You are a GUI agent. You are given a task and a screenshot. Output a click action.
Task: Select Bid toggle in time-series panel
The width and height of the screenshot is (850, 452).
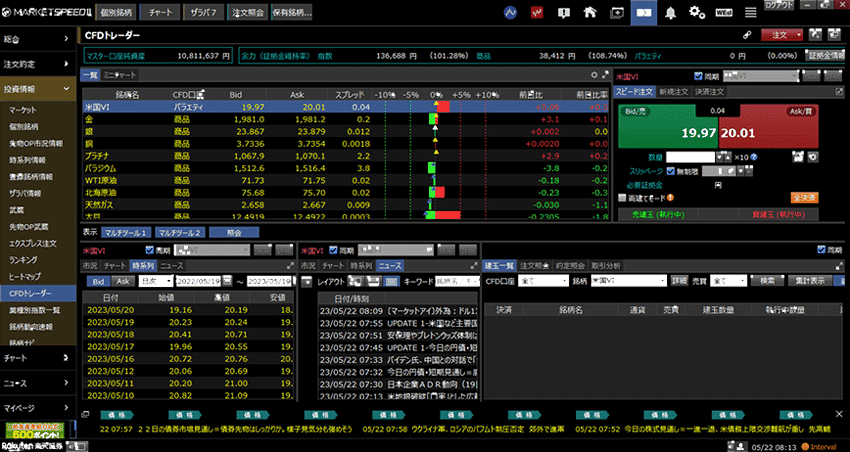(x=99, y=281)
